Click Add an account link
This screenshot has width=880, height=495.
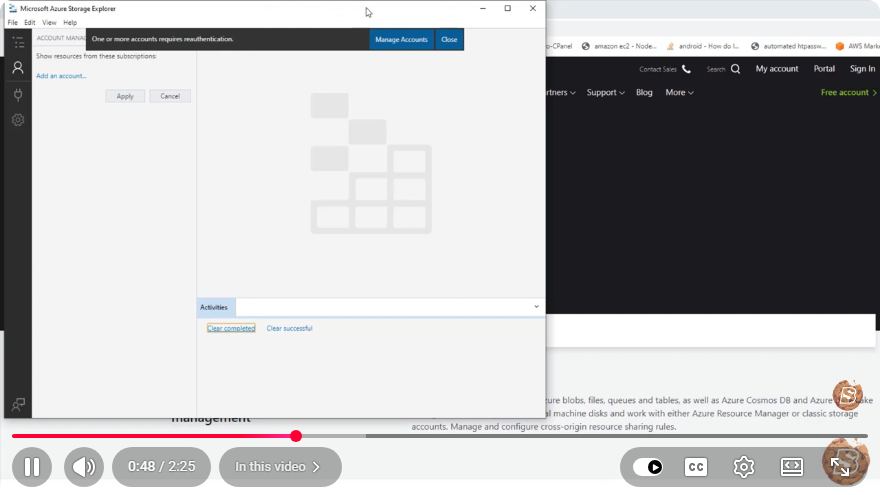(x=61, y=76)
